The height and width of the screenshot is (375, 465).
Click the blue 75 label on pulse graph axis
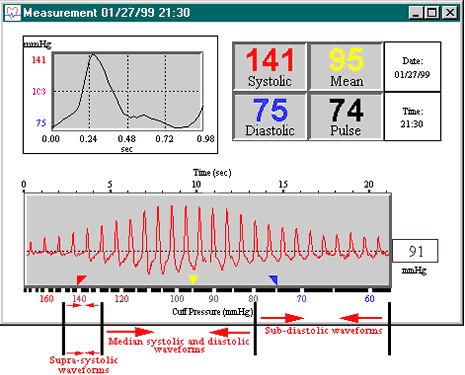click(41, 123)
